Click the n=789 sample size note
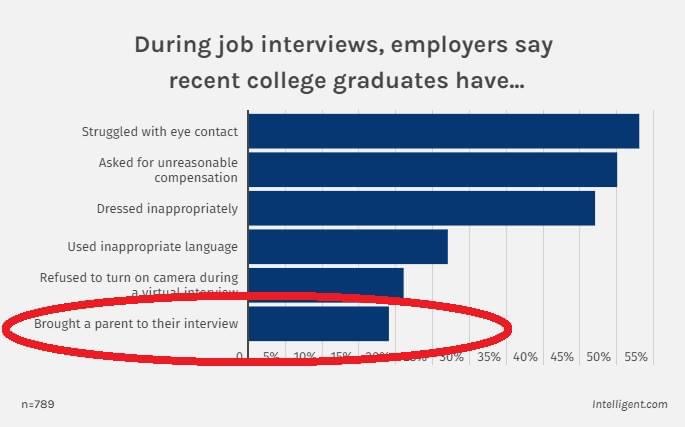Screen dimensions: 685x427 [38, 404]
